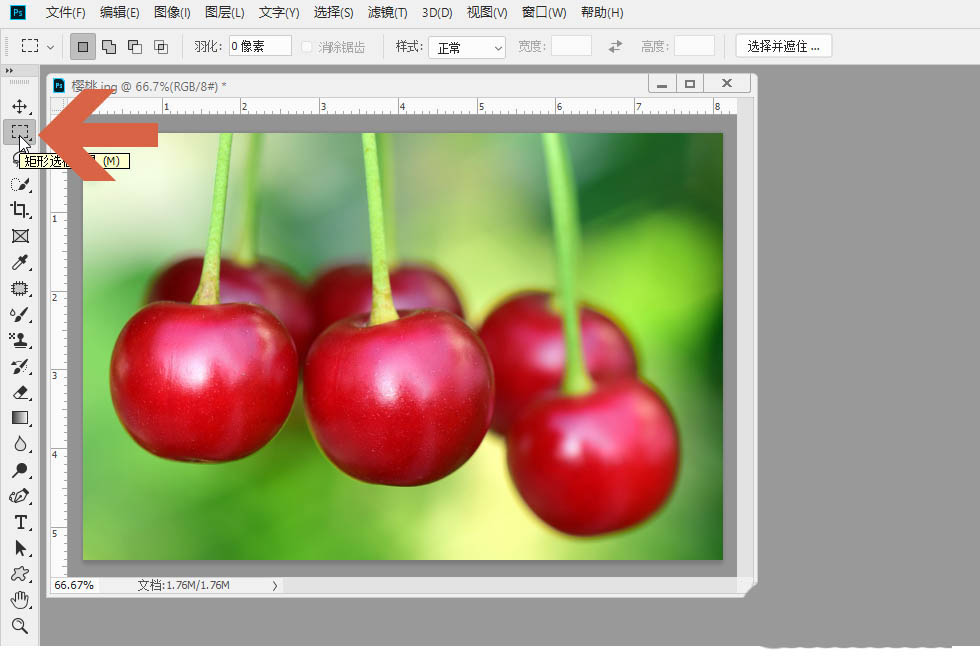Select the Crop tool
Screen dimensions: 980x663
click(x=19, y=210)
